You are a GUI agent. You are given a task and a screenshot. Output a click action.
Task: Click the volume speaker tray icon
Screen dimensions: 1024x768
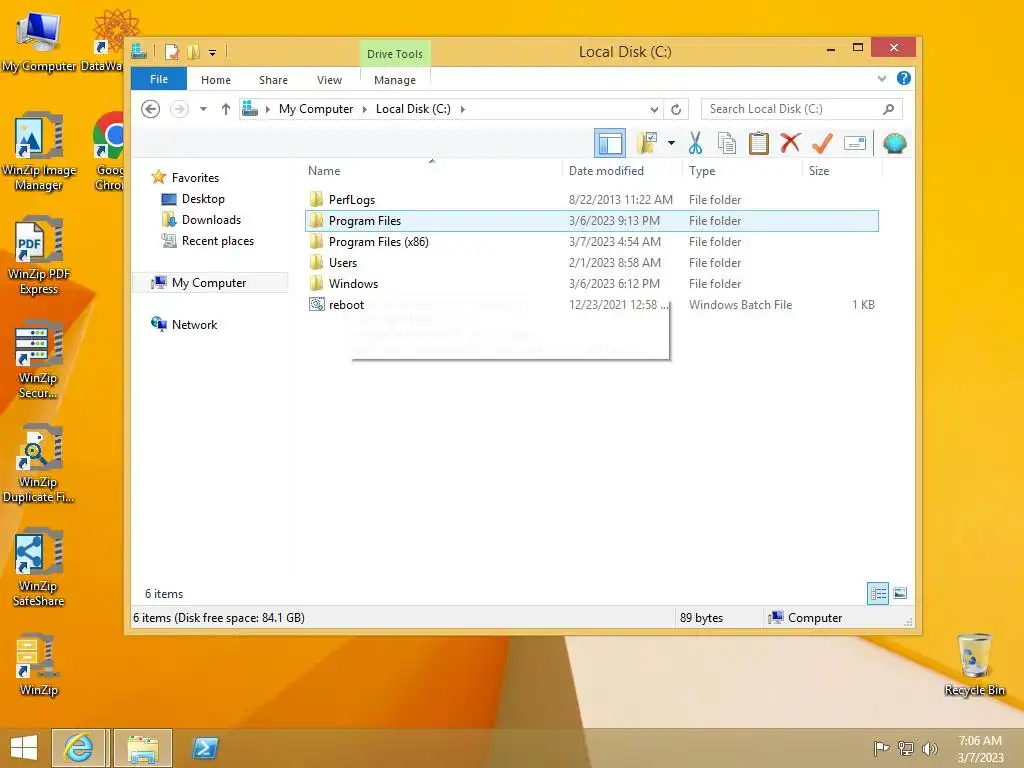[929, 748]
